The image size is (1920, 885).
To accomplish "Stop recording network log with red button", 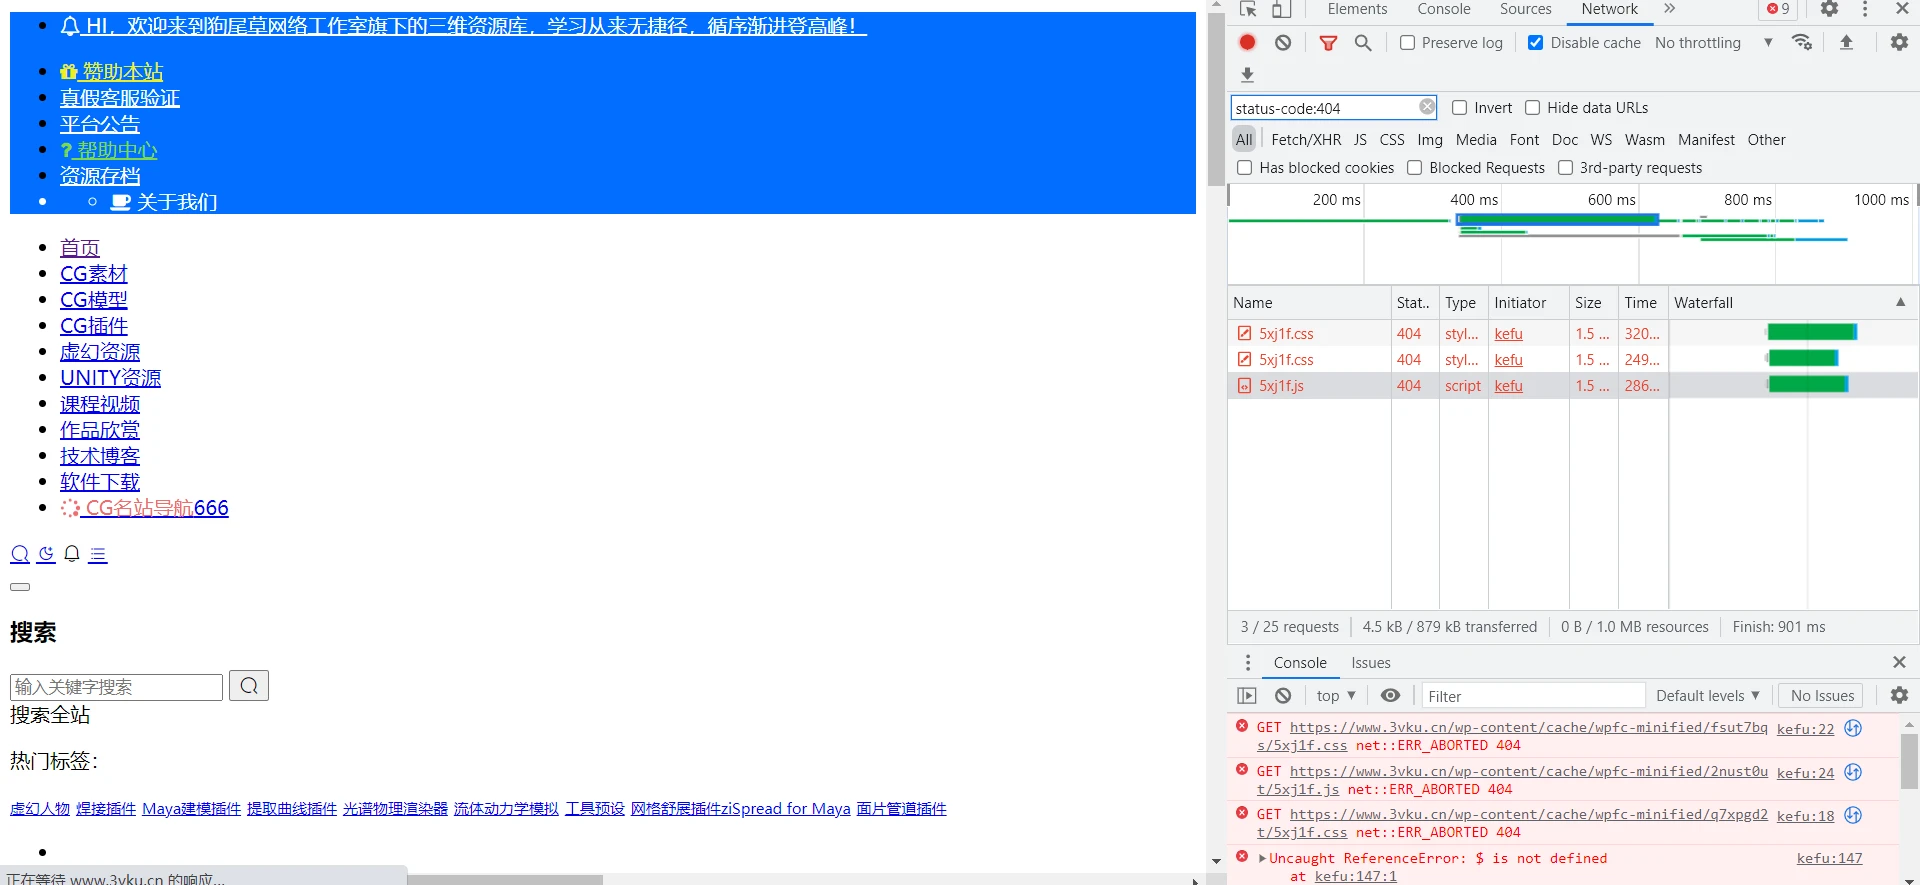I will [x=1247, y=43].
